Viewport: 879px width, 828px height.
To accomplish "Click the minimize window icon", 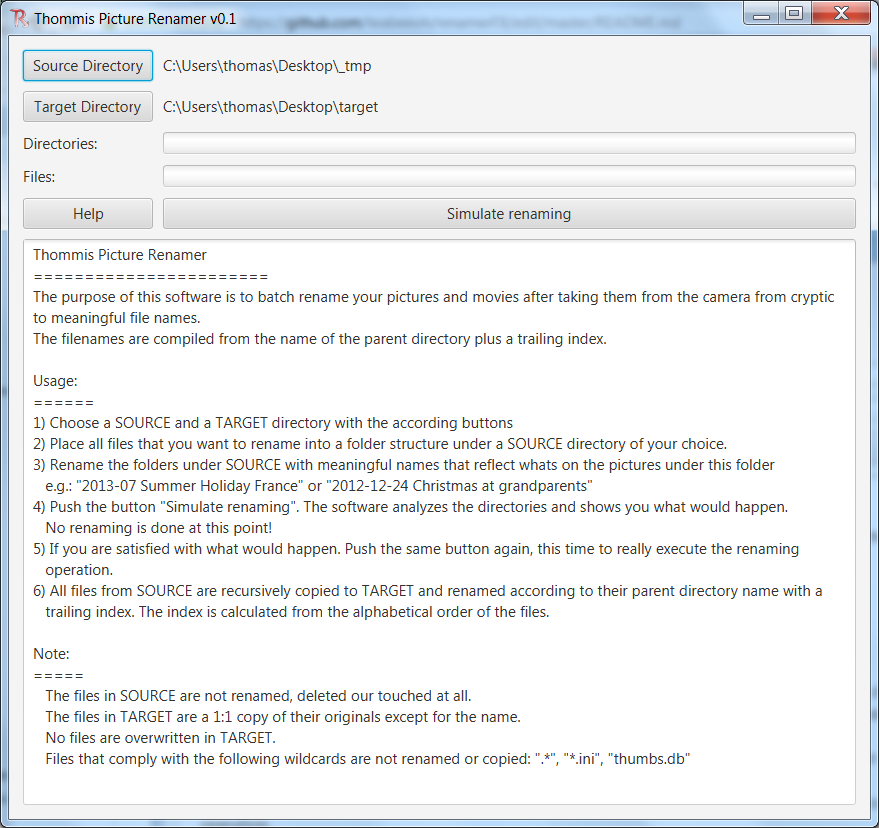I will pyautogui.click(x=759, y=13).
